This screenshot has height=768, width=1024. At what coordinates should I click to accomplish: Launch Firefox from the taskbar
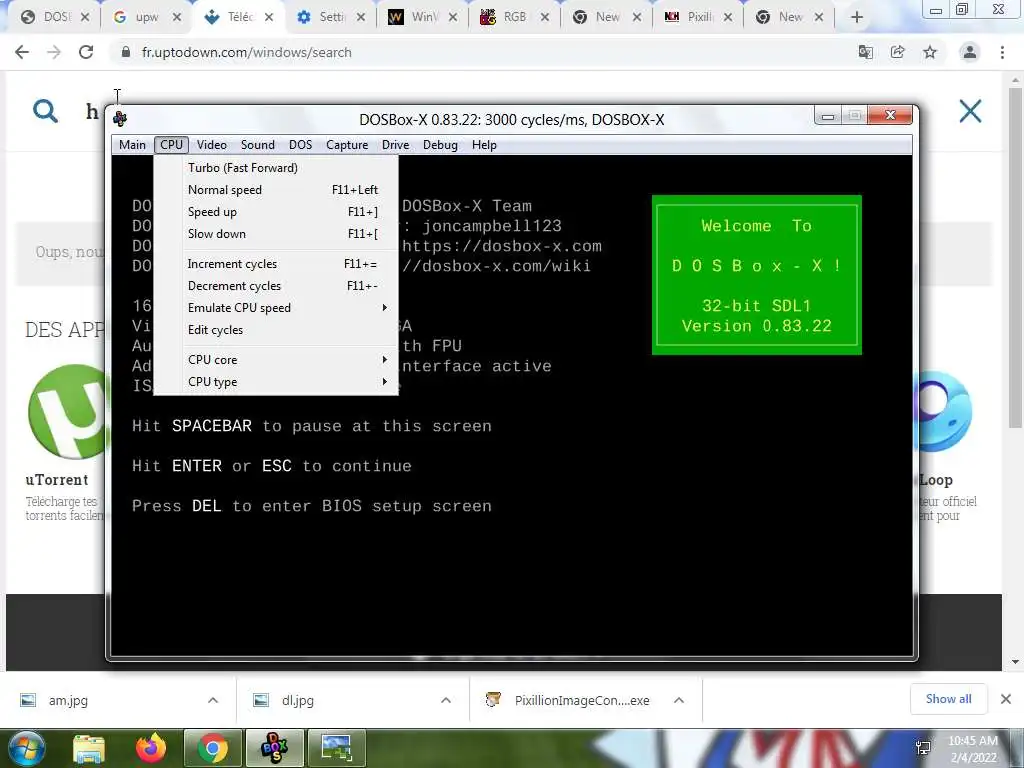[x=151, y=748]
